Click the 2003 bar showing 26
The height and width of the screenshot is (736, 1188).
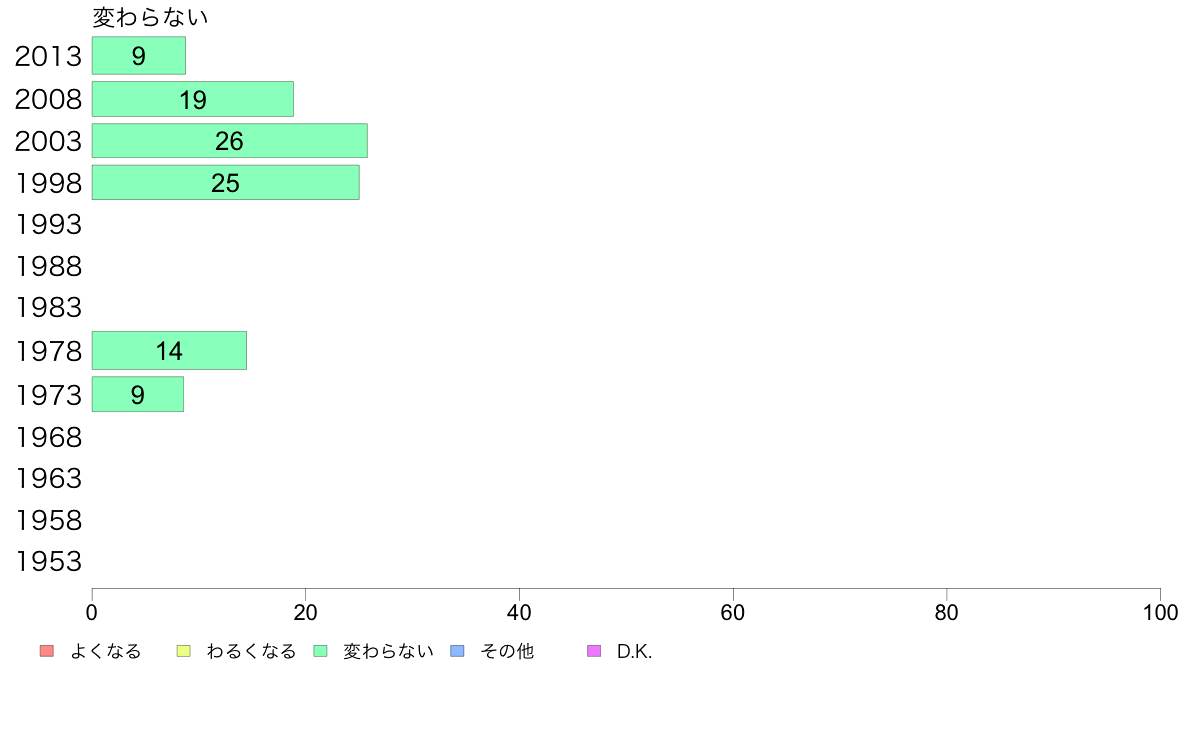pyautogui.click(x=230, y=140)
